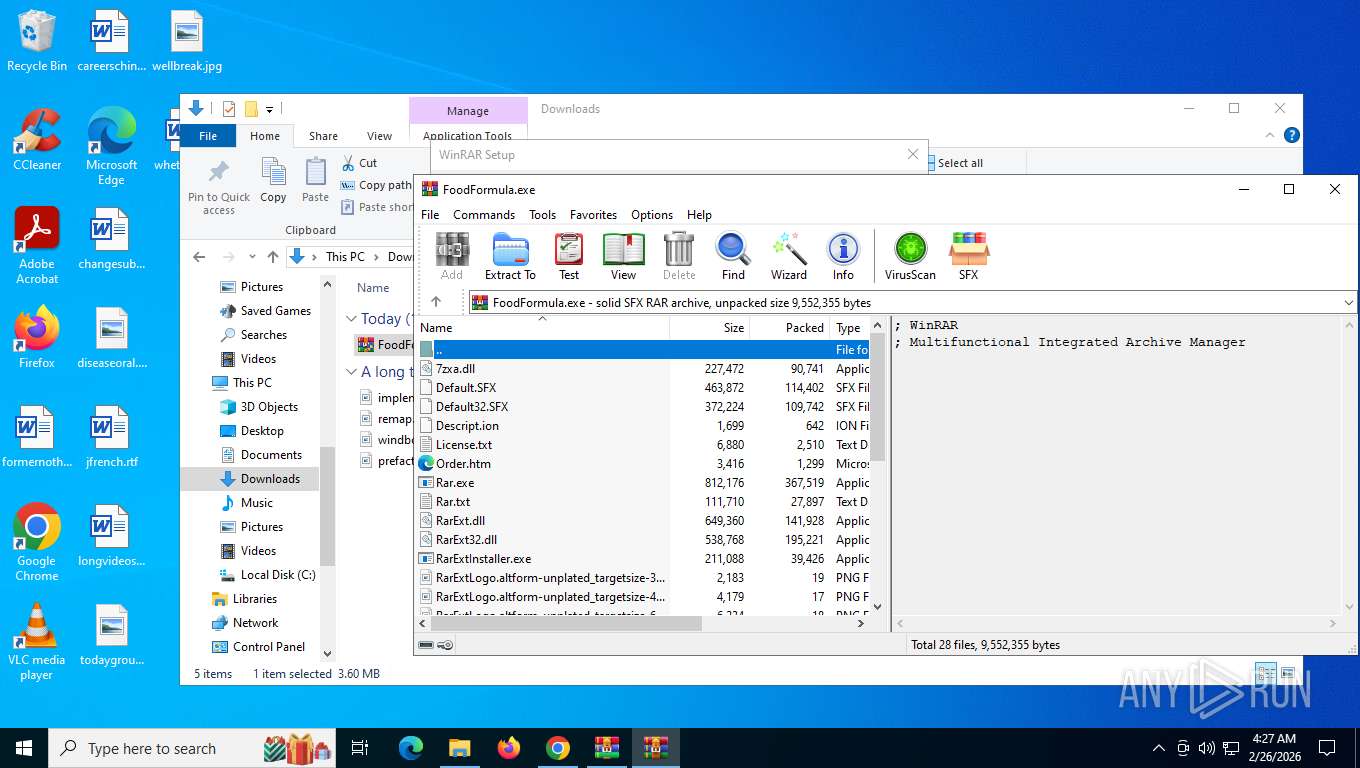Open Adobe Acrobat desktop shortcut
1360x768 pixels.
pos(37,246)
